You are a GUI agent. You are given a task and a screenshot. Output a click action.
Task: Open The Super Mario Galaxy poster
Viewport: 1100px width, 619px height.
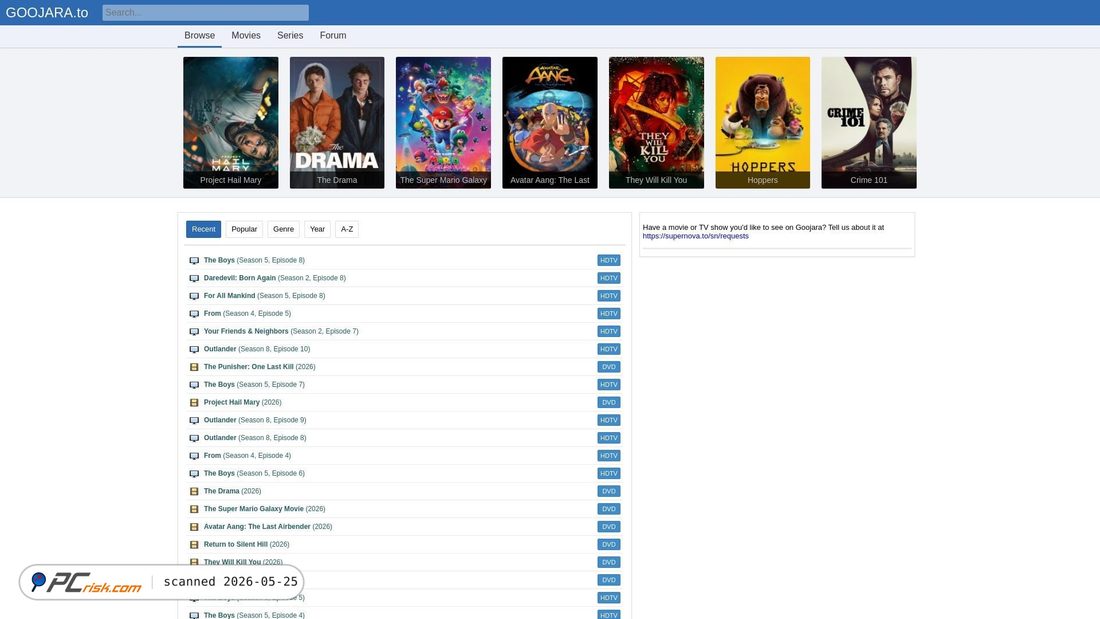coord(443,122)
